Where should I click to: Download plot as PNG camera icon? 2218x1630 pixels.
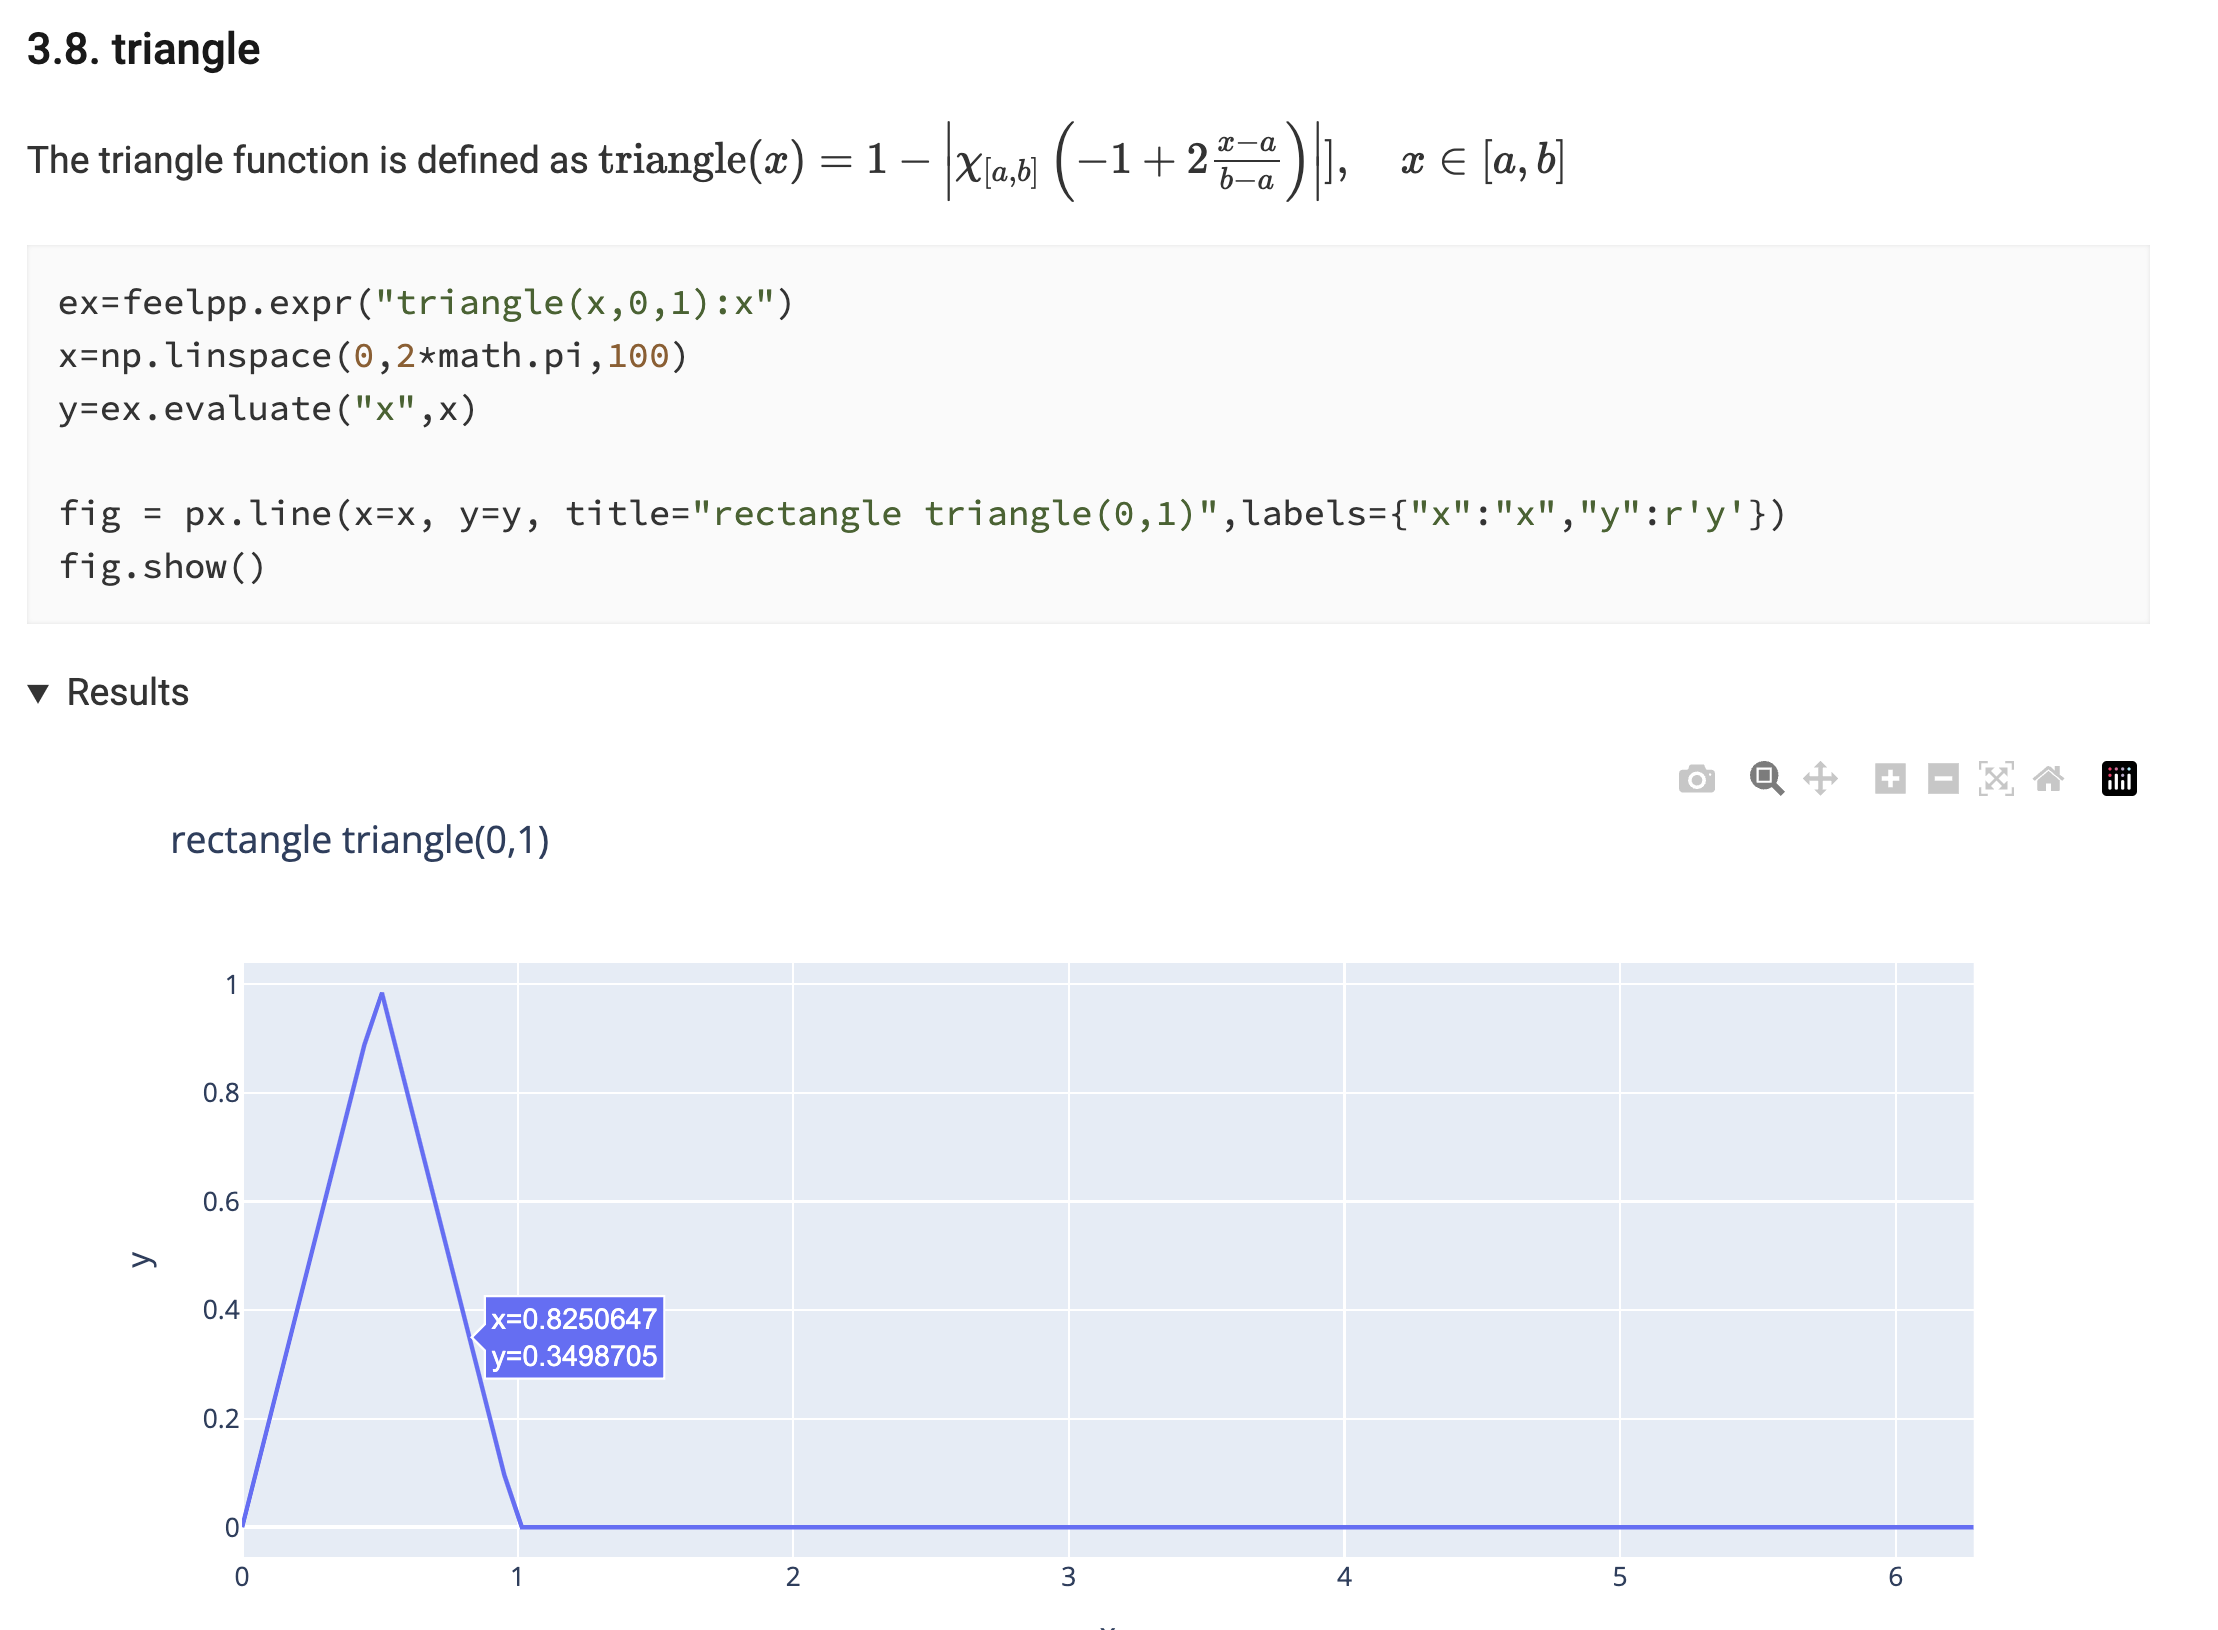[x=1696, y=778]
